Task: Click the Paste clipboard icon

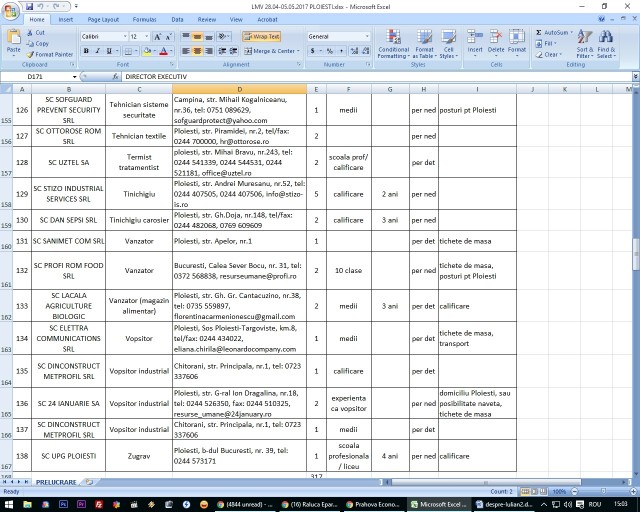Action: (13, 37)
